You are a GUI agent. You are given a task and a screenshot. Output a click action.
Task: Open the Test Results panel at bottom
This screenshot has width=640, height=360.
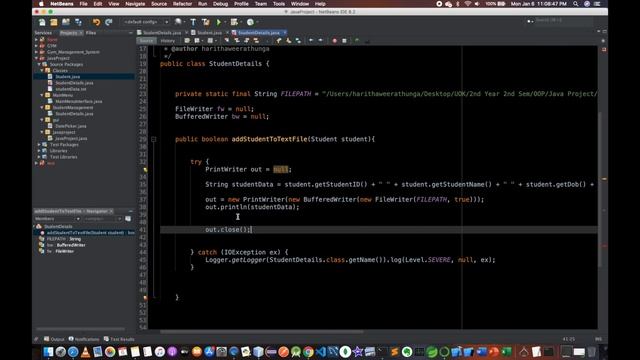point(119,339)
